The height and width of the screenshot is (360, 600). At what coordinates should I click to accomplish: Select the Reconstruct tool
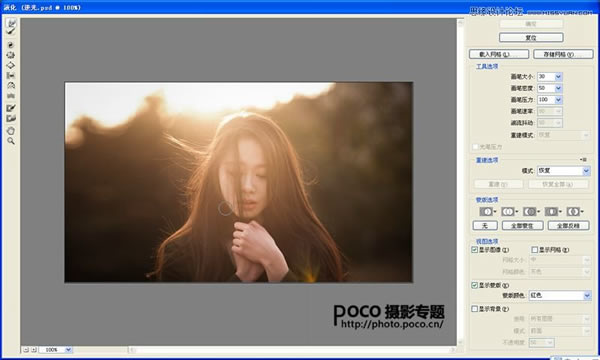pyautogui.click(x=11, y=33)
